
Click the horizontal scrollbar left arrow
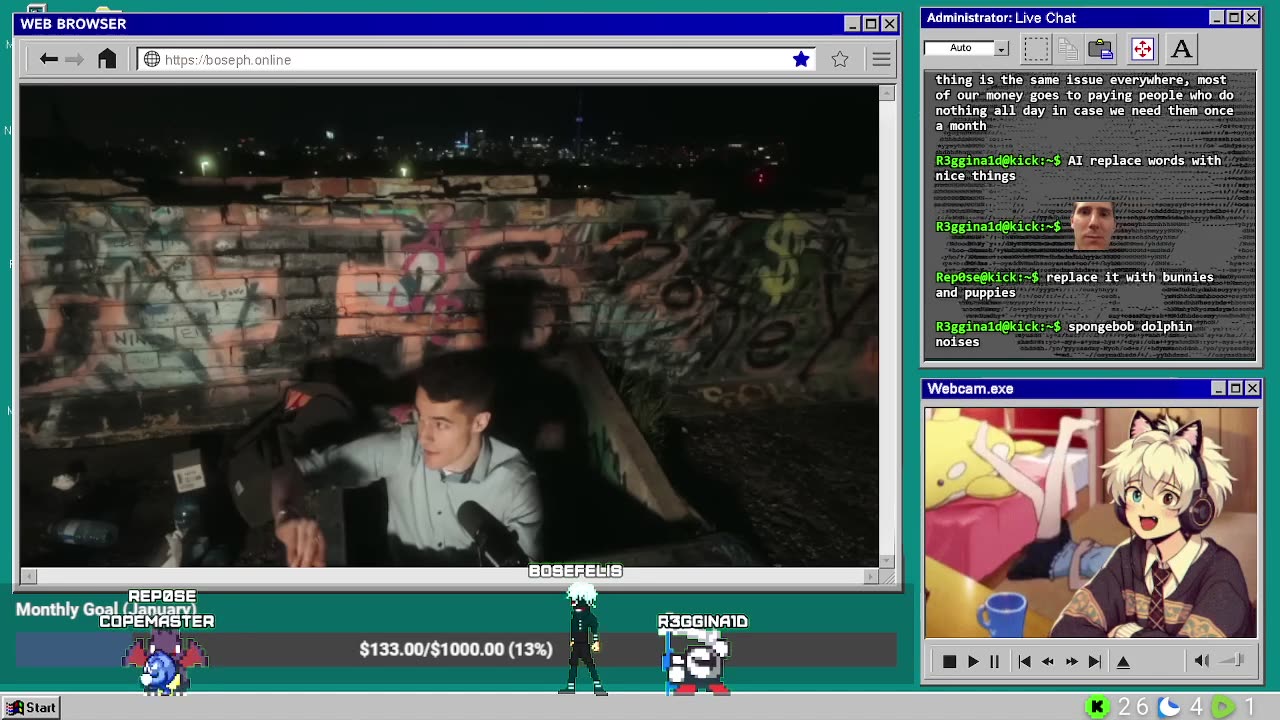29,576
